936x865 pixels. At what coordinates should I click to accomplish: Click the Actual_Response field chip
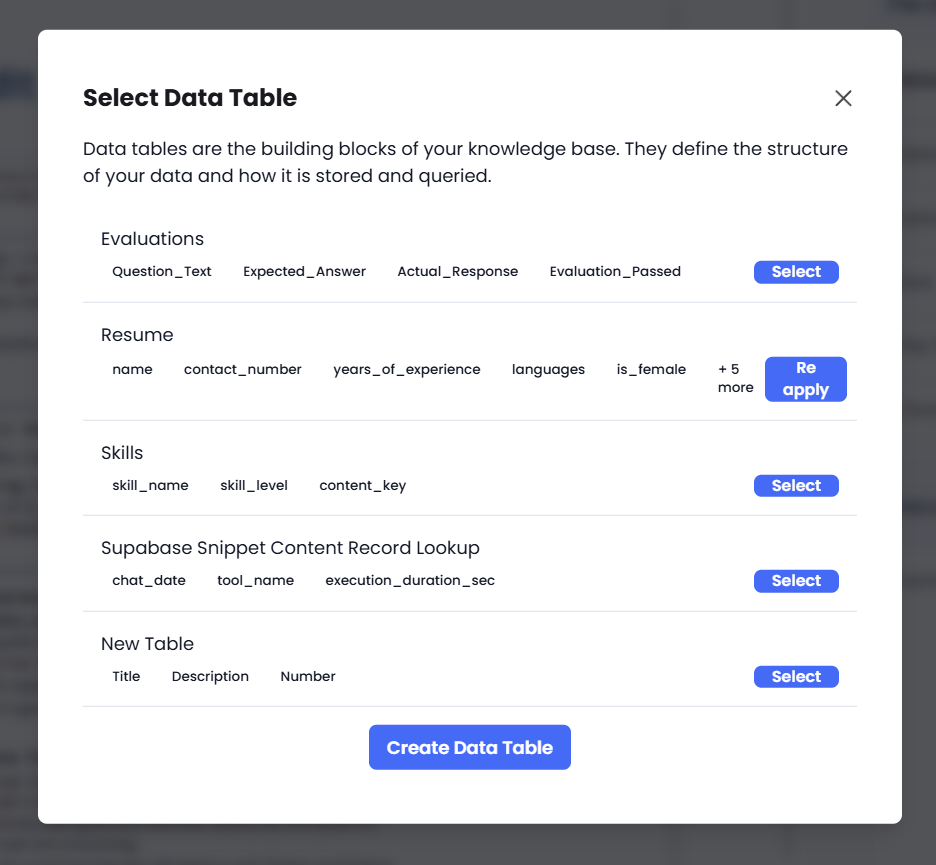pos(457,271)
